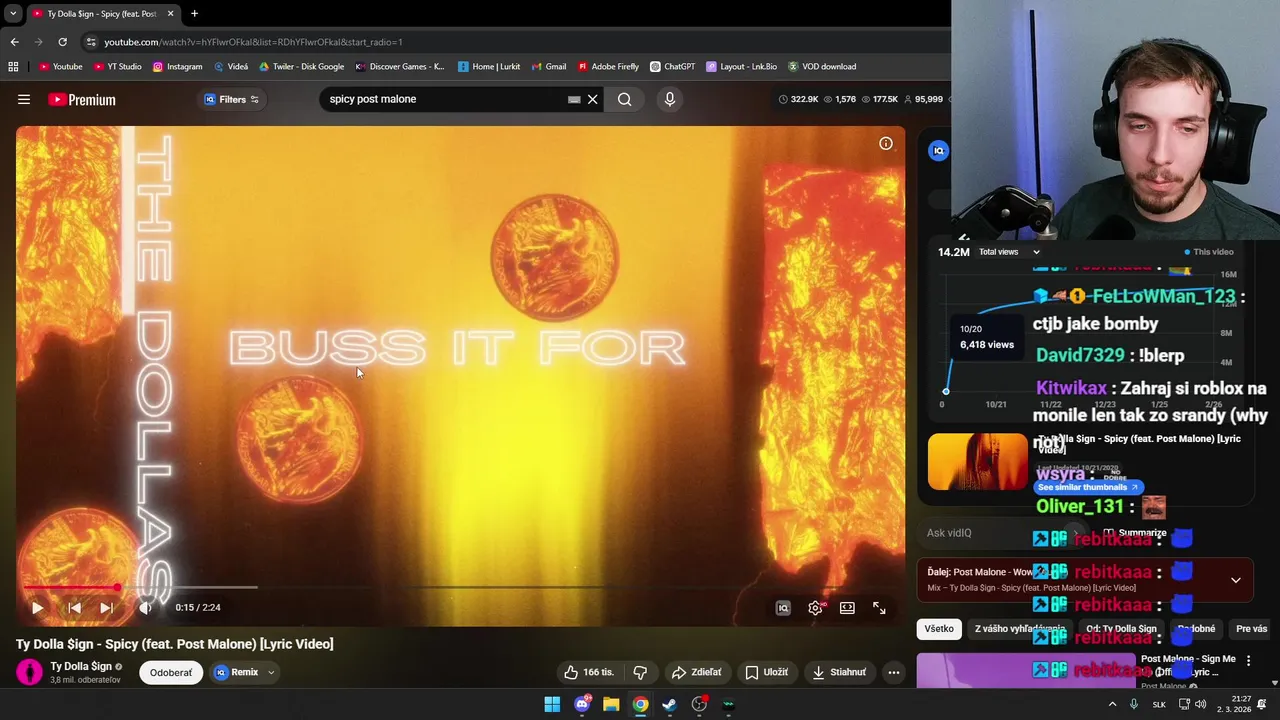Open the Gmail bookmark
Screen dimensions: 1280x720
[549, 67]
